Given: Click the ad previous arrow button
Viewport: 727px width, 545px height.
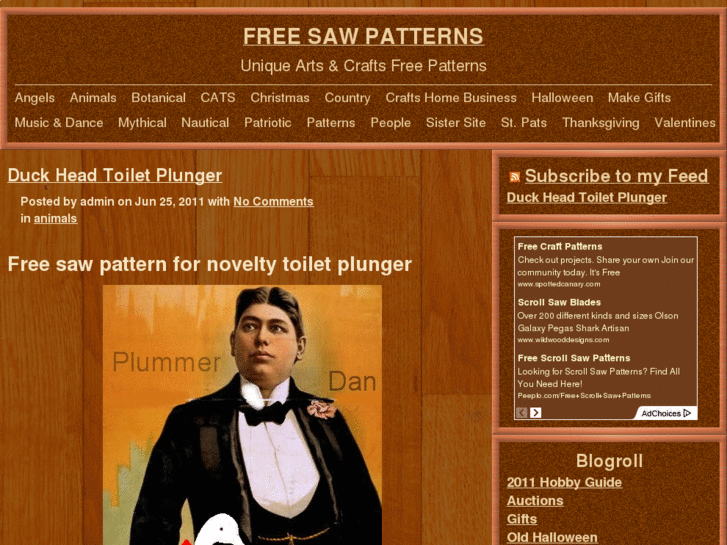Looking at the screenshot, I should click(x=522, y=412).
